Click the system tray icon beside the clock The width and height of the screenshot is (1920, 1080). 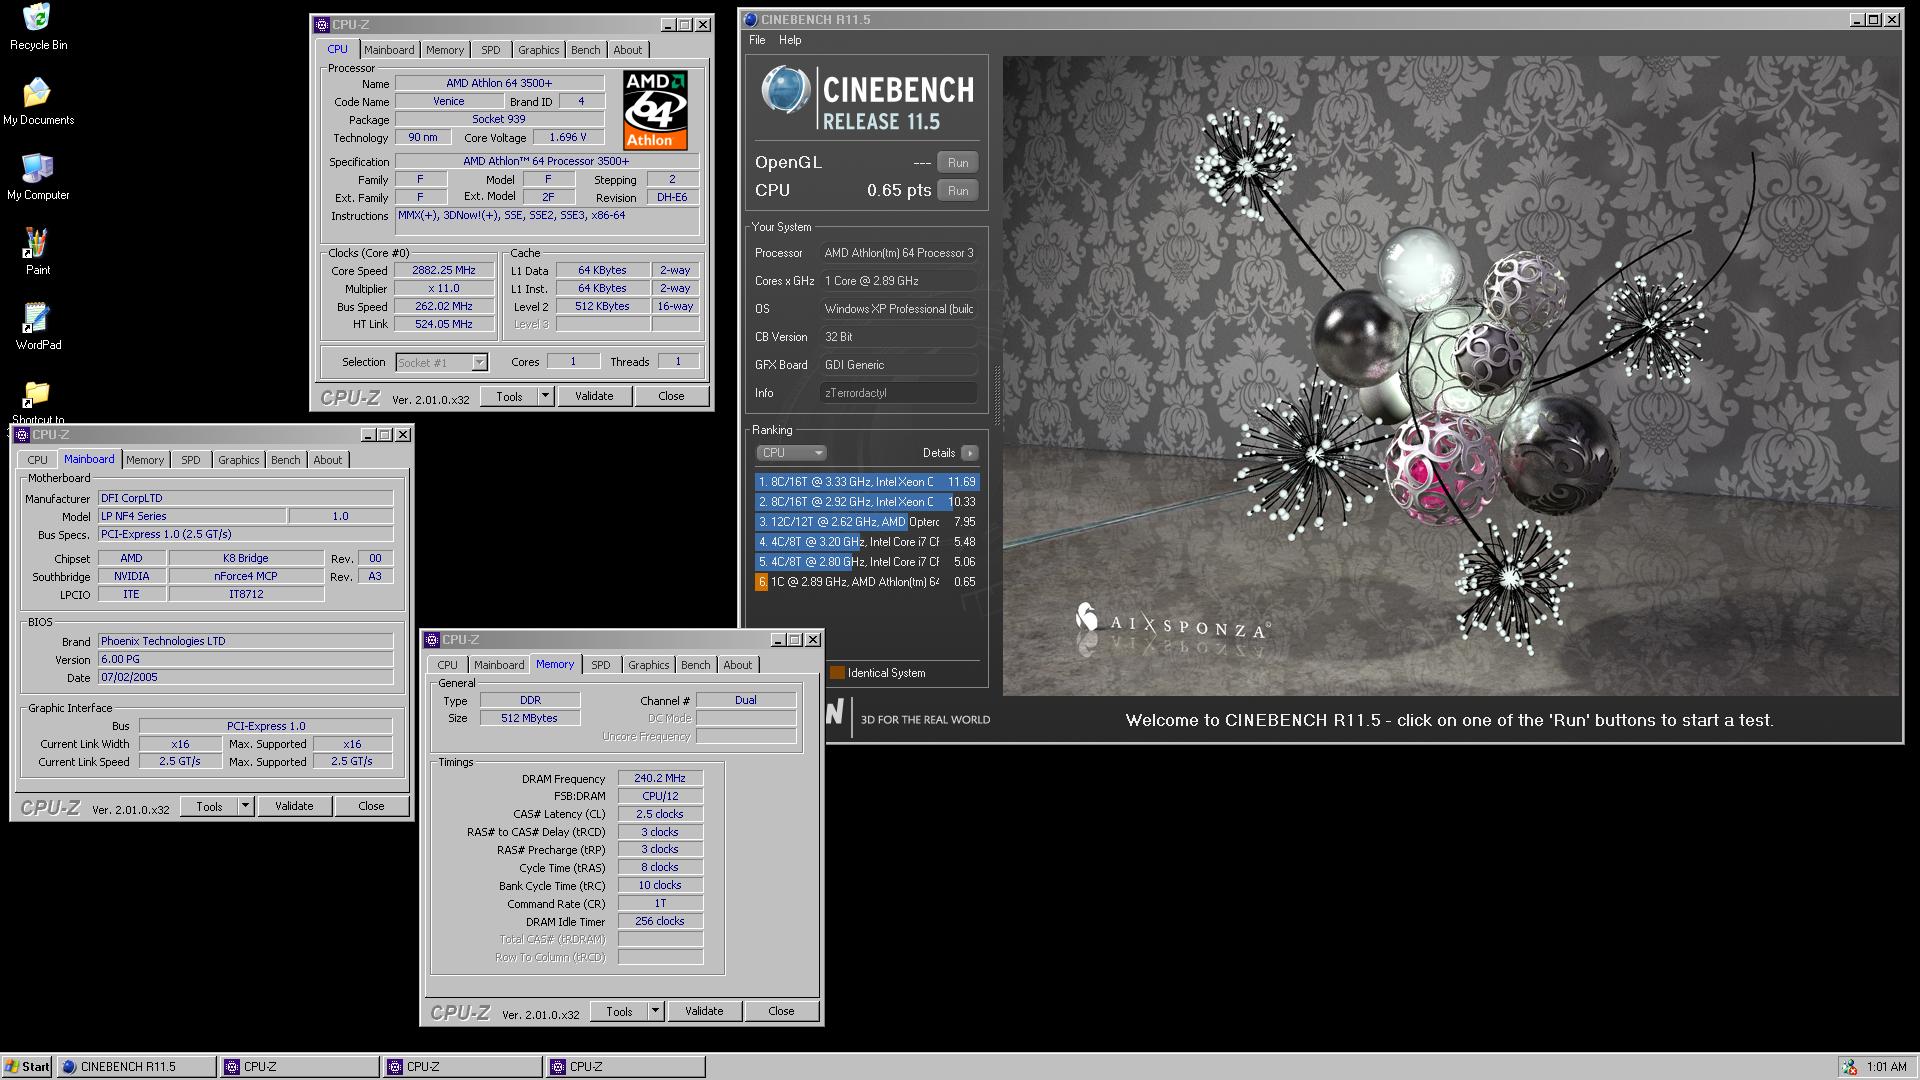1850,1067
